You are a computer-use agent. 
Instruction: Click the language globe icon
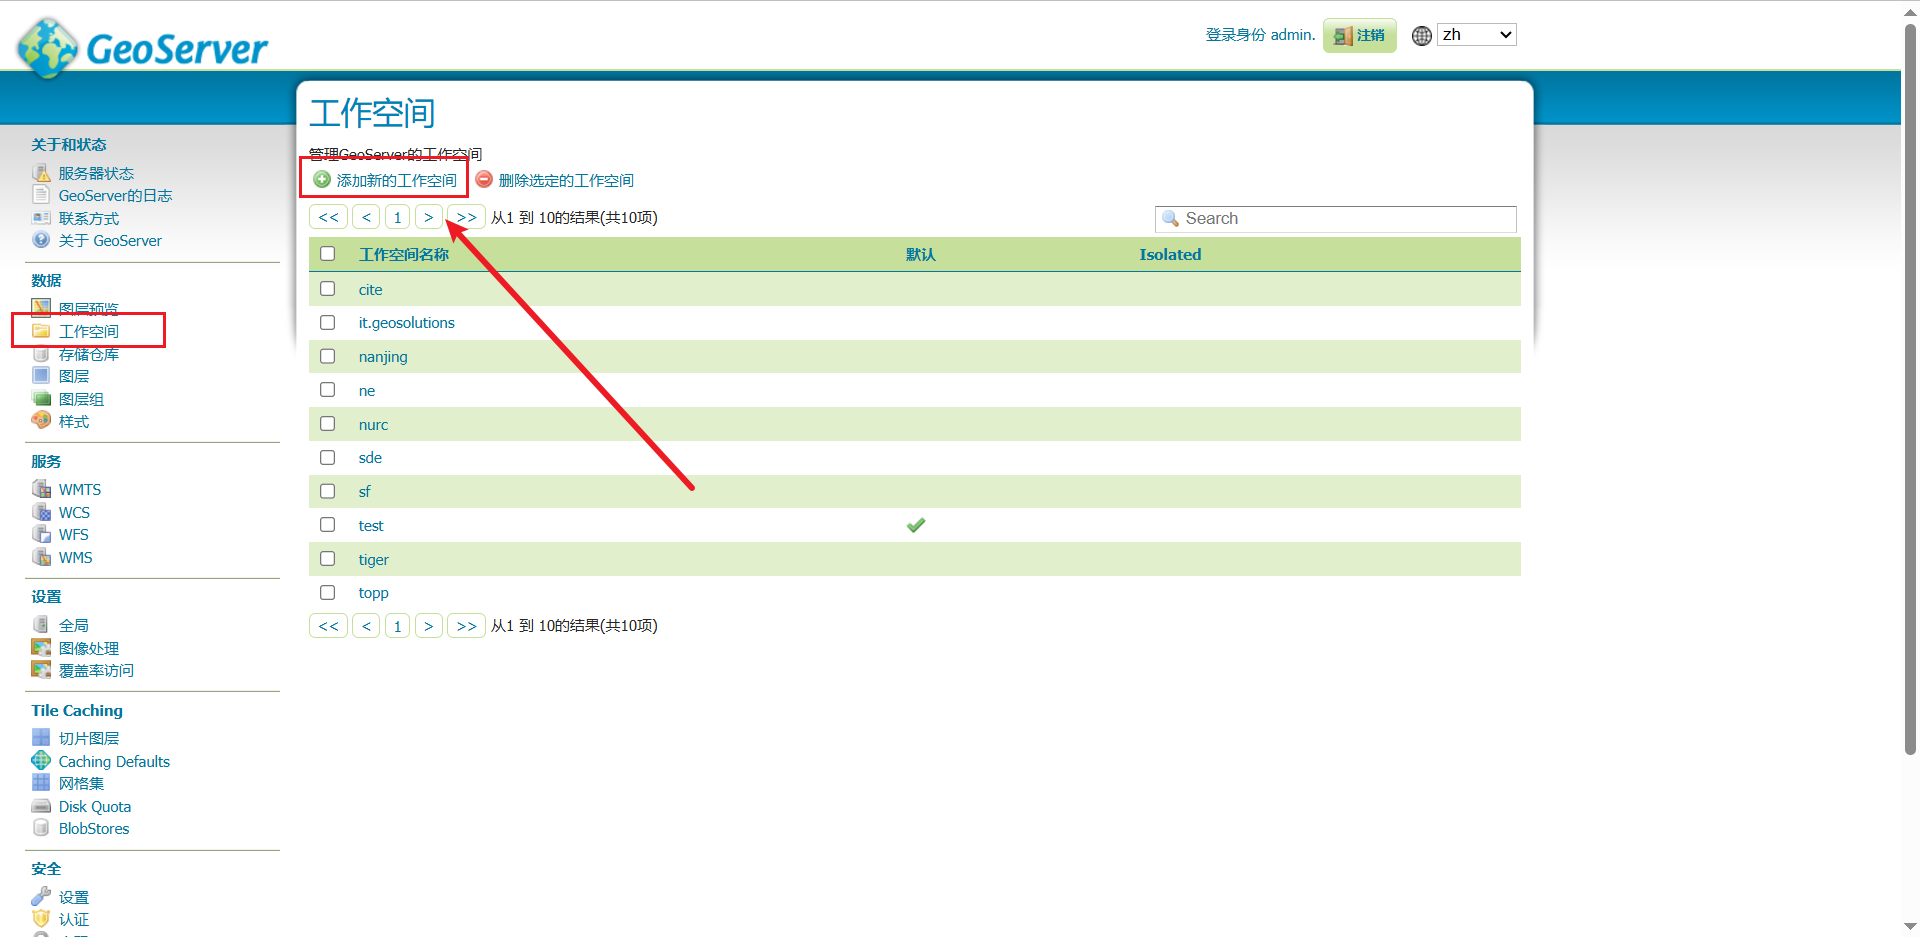pos(1422,36)
